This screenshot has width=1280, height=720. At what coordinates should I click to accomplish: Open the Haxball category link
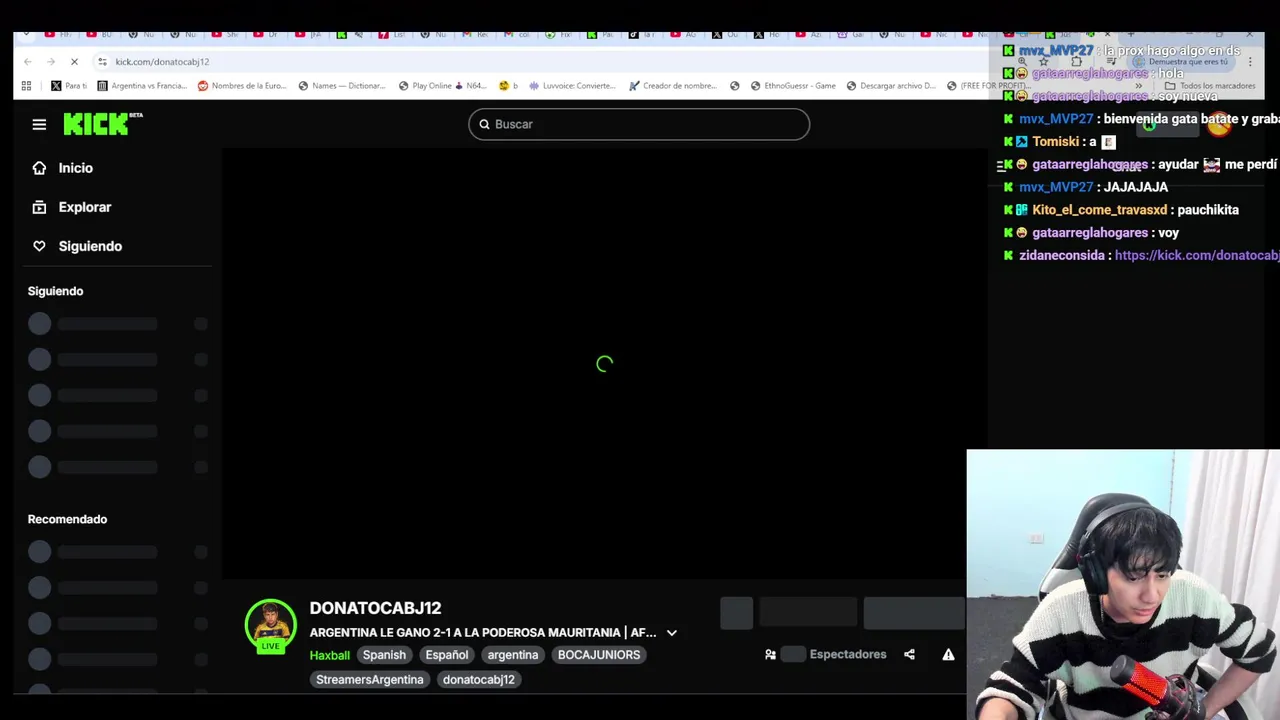[330, 655]
